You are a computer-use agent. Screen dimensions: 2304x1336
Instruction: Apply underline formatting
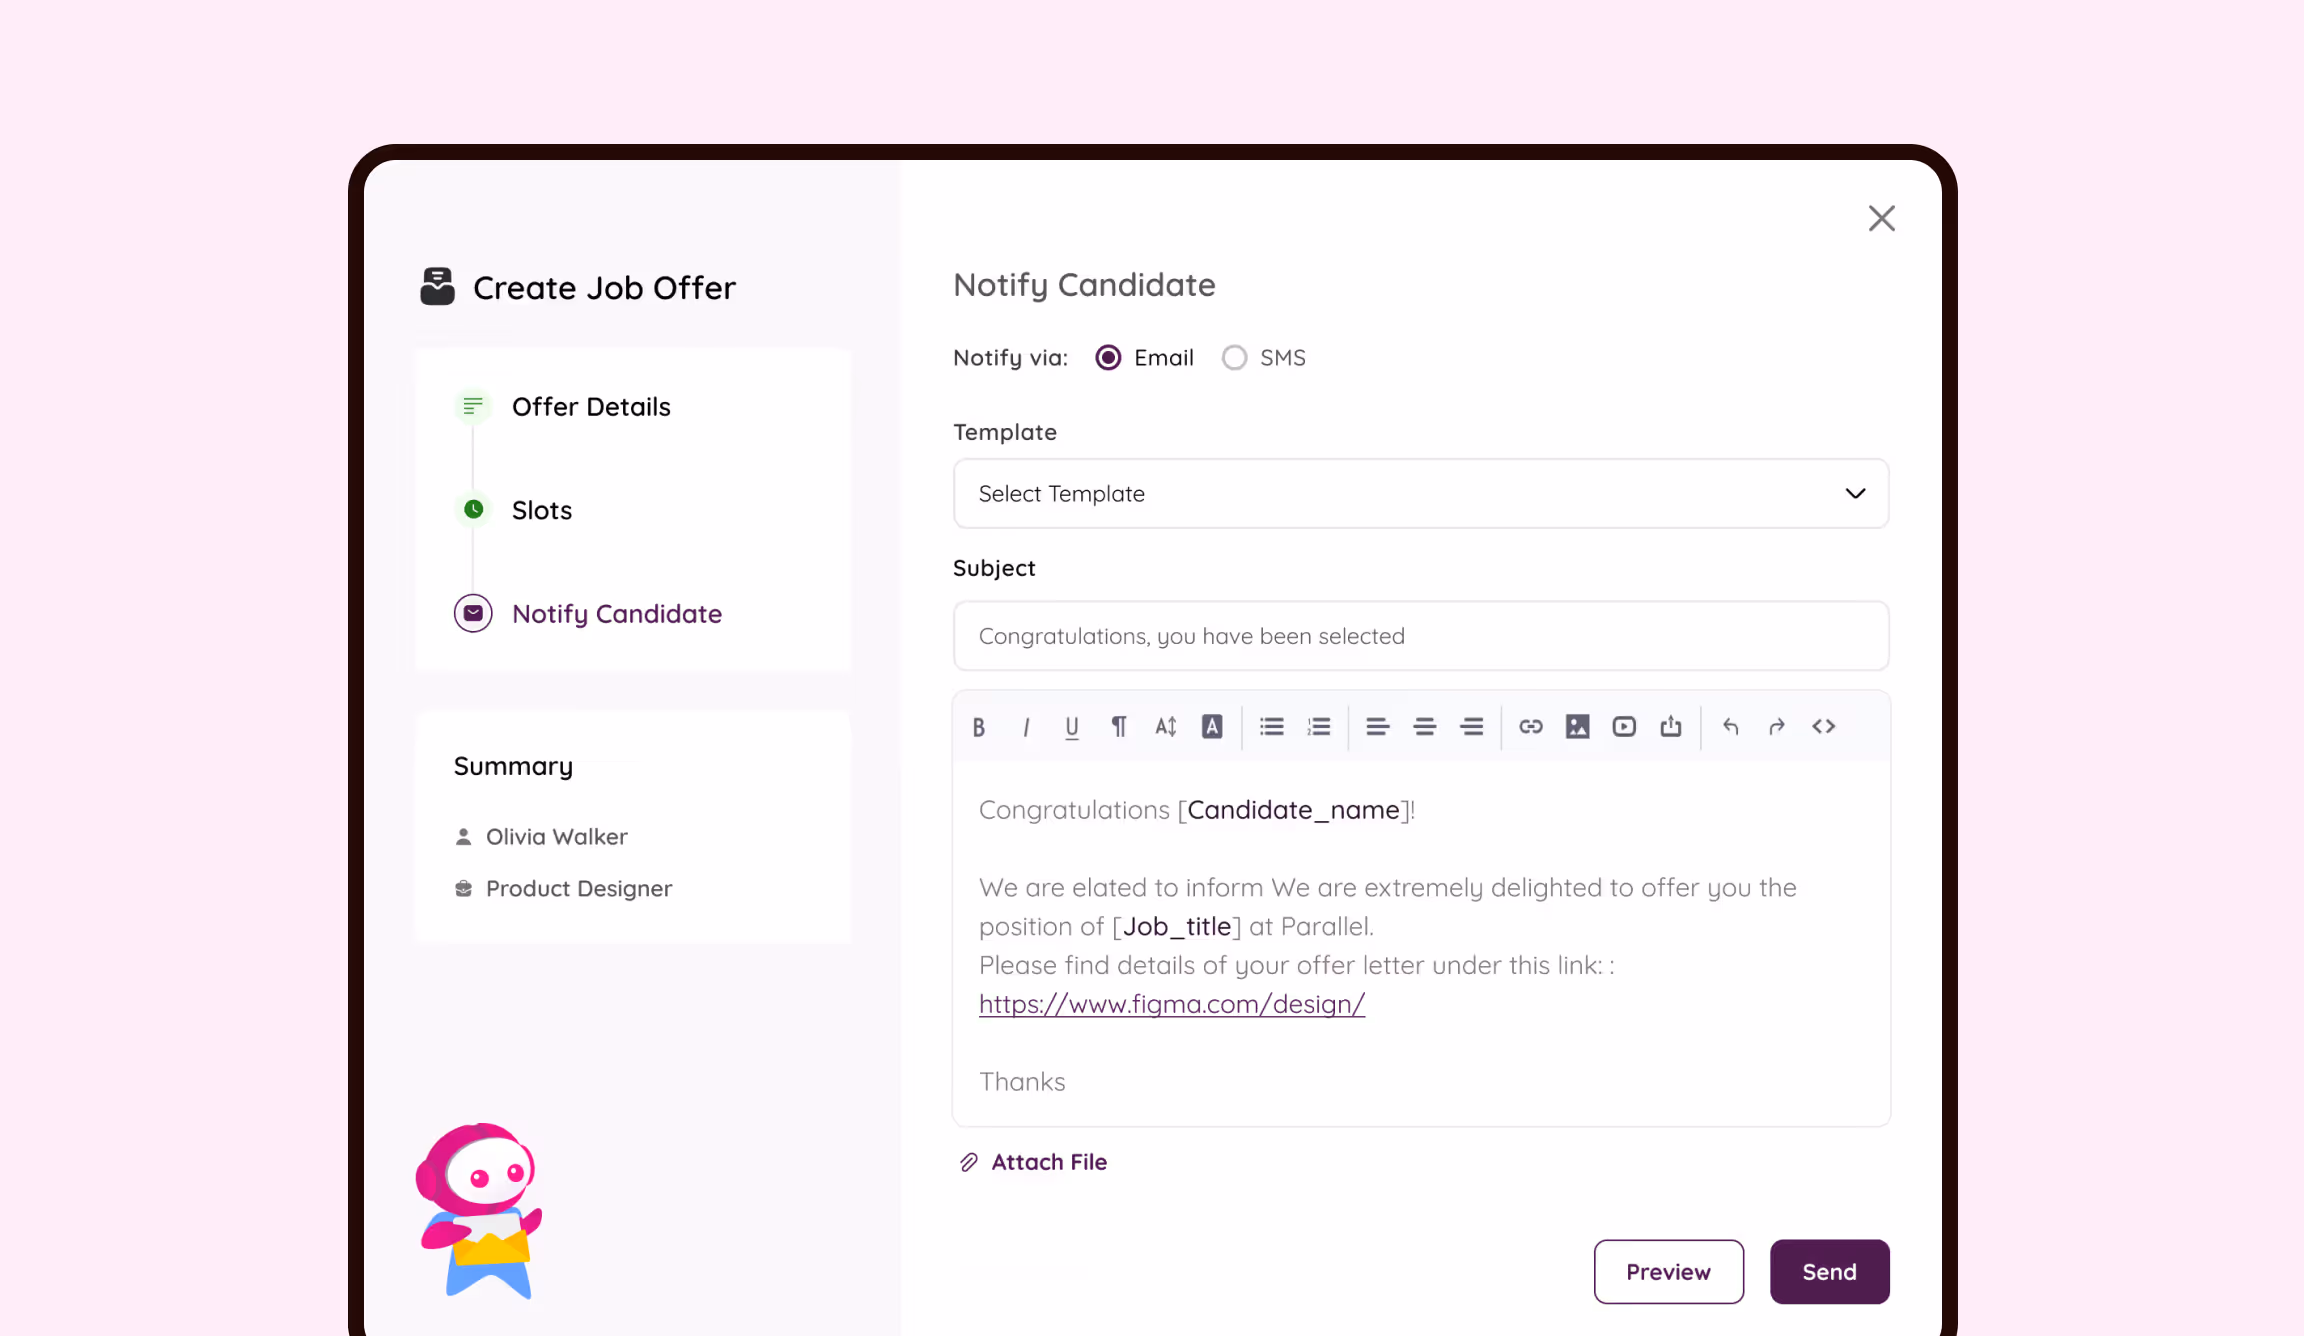click(x=1072, y=727)
